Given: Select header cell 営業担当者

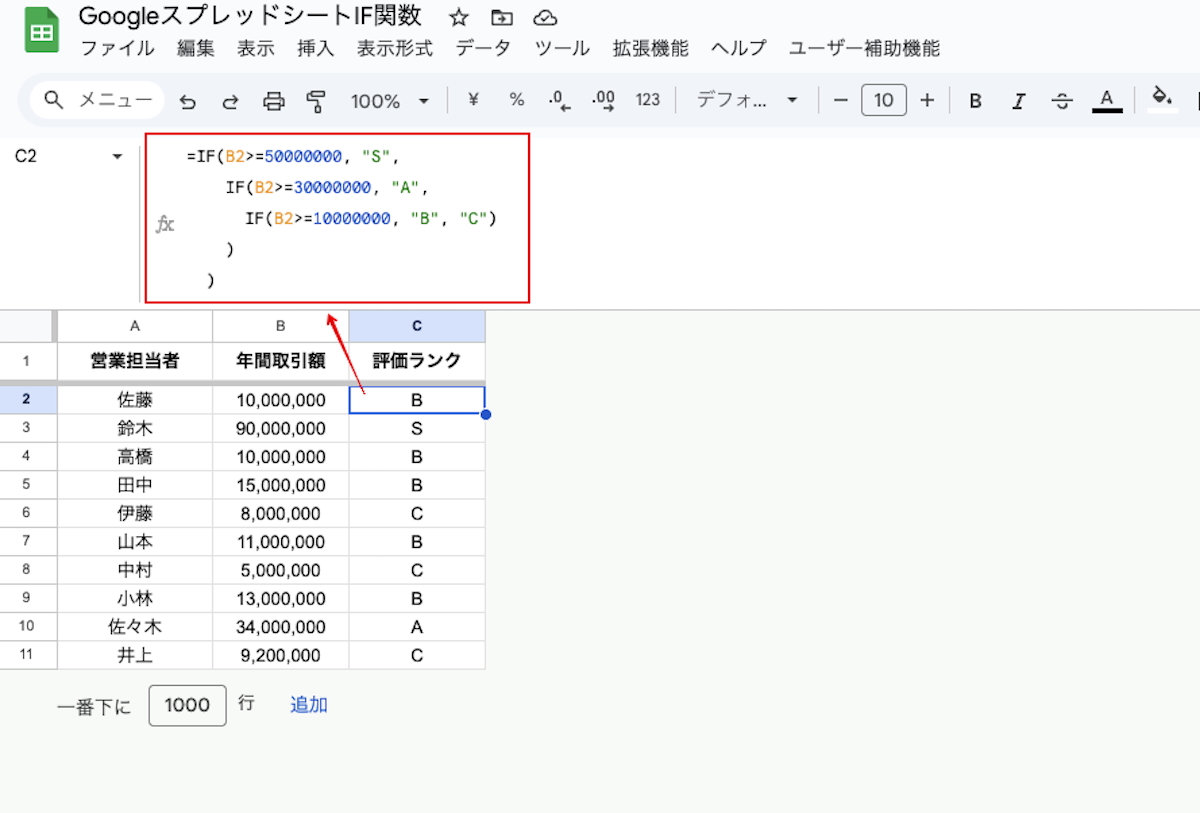Looking at the screenshot, I should tap(135, 361).
